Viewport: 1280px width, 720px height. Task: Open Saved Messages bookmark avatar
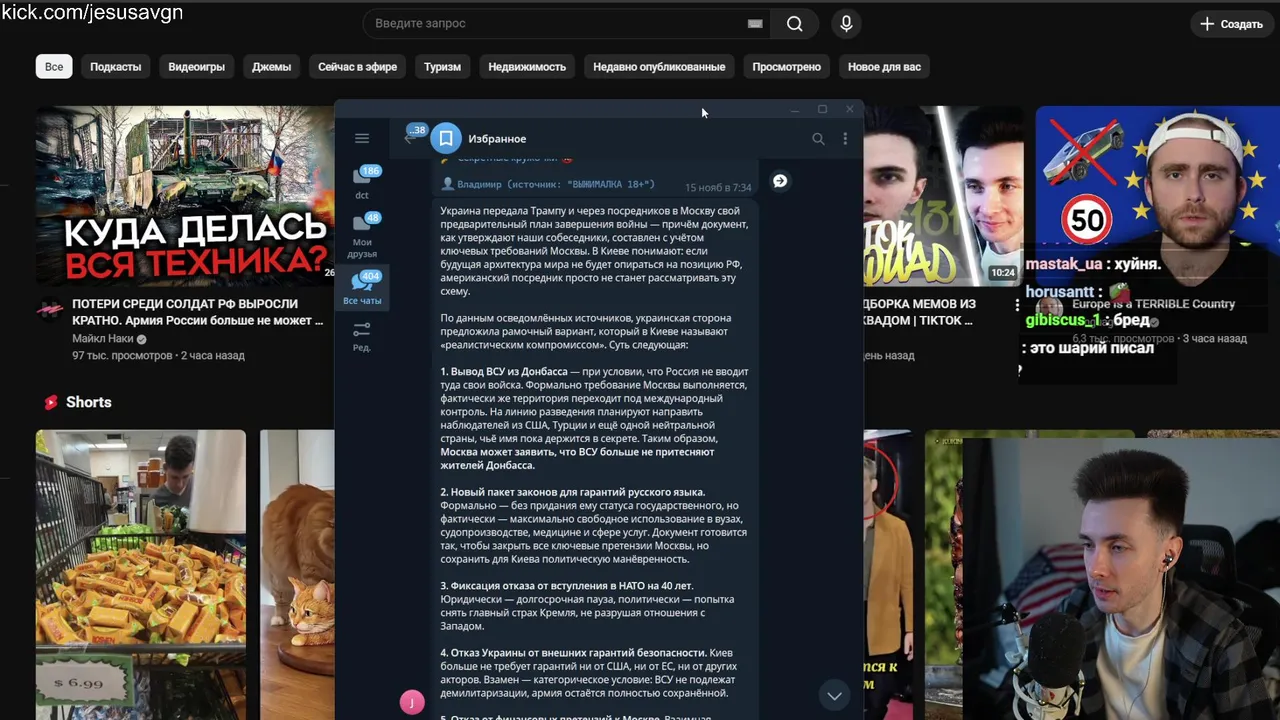(x=446, y=138)
